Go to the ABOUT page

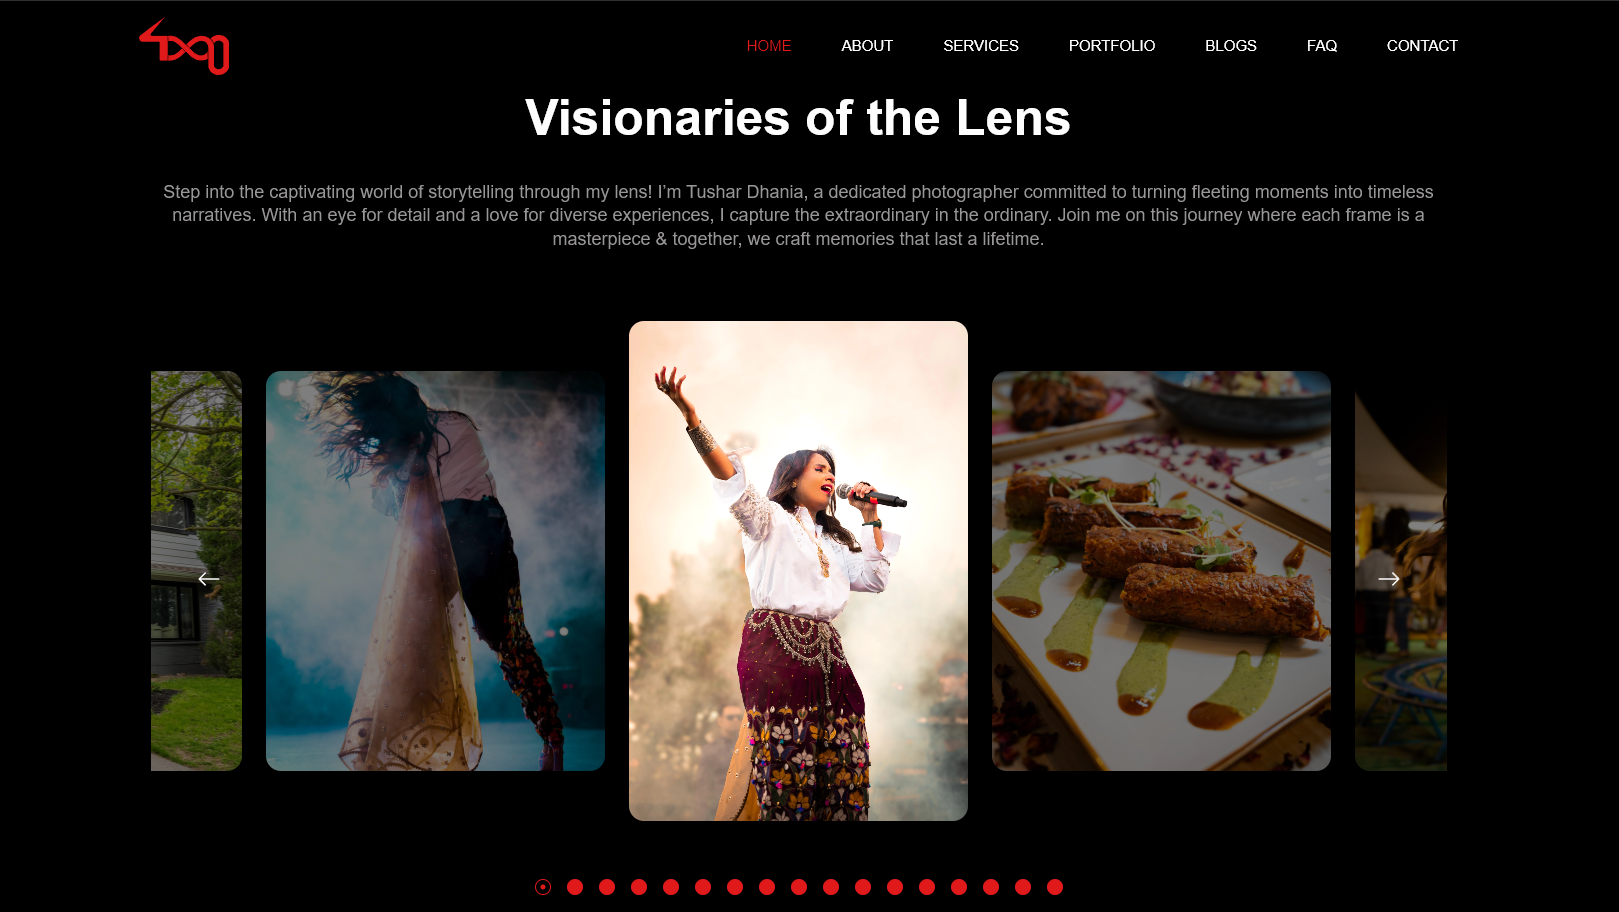coord(867,46)
